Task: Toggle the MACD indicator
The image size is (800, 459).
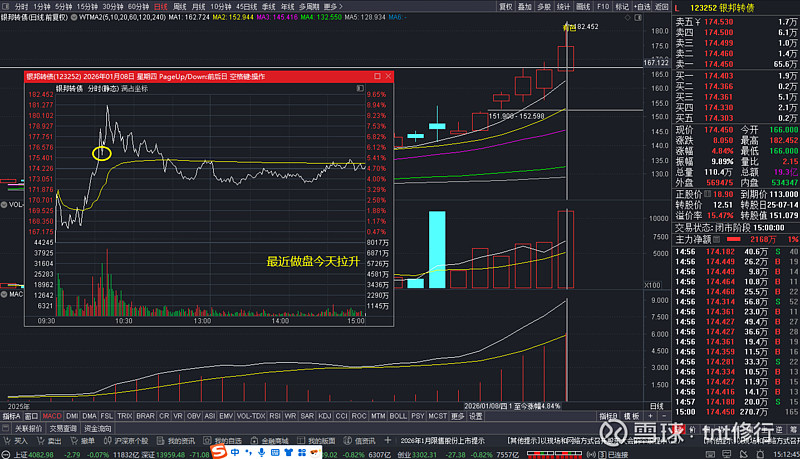Action: click(x=53, y=415)
